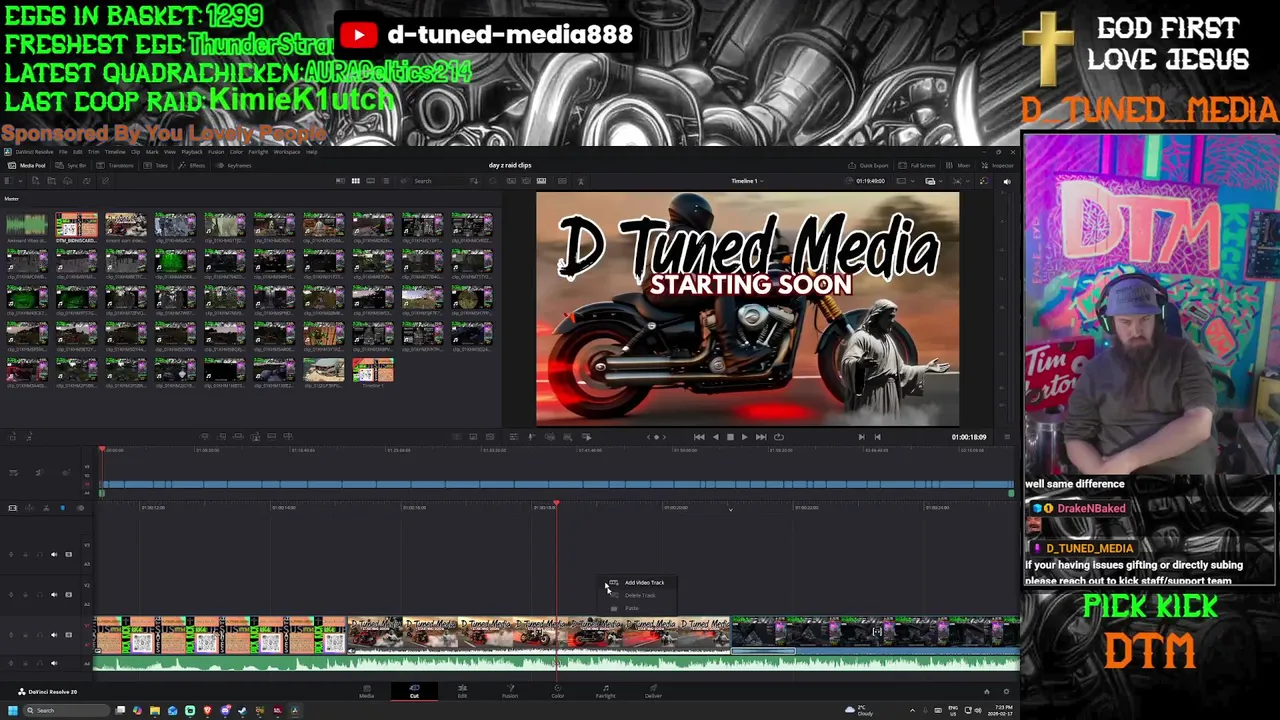Open the Inspector panel

coord(998,165)
